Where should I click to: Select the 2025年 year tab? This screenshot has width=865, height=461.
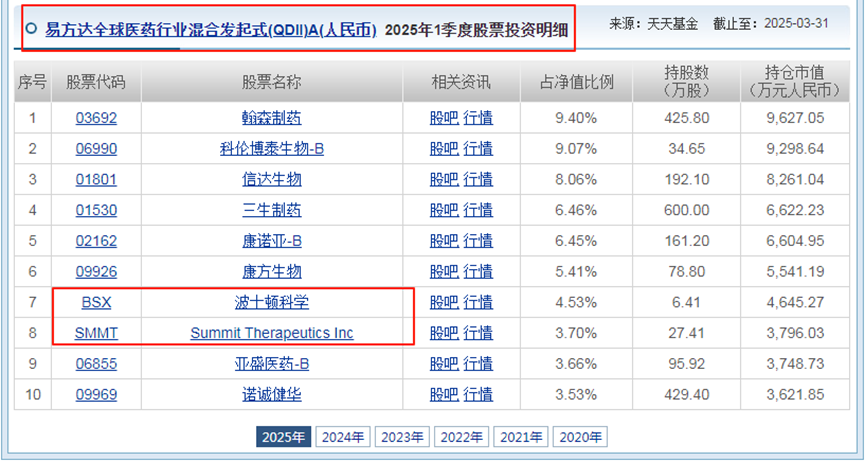click(x=284, y=437)
